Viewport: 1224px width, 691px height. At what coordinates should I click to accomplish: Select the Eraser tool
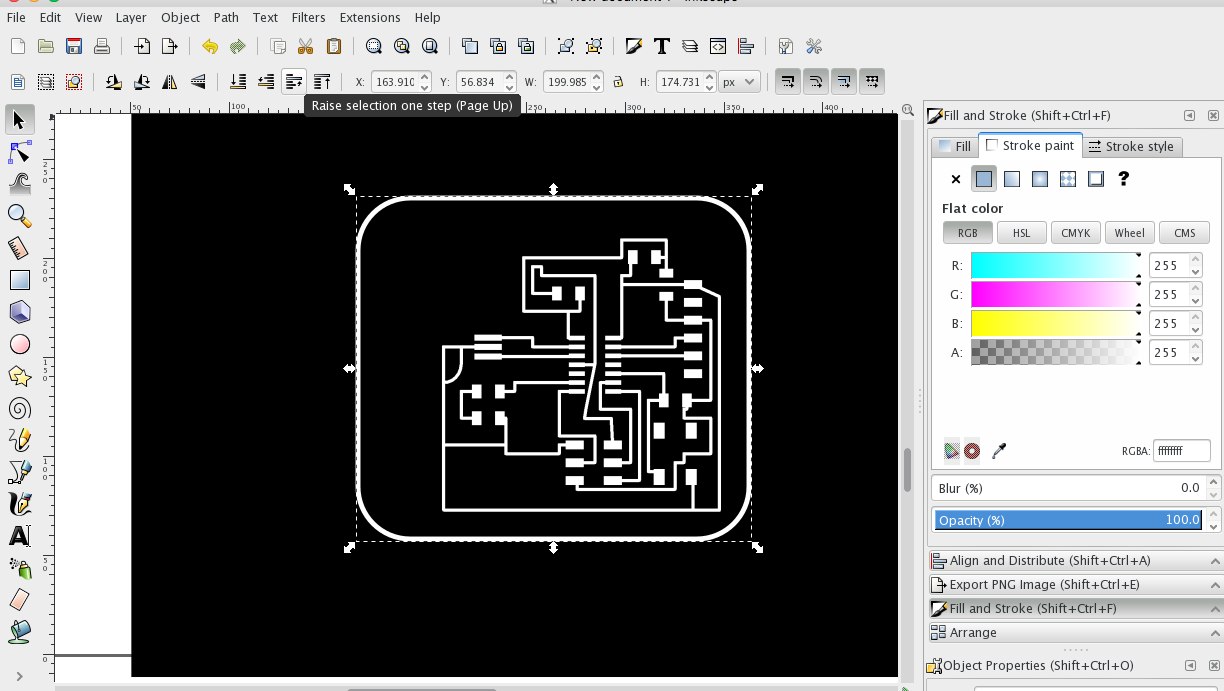pyautogui.click(x=19, y=600)
